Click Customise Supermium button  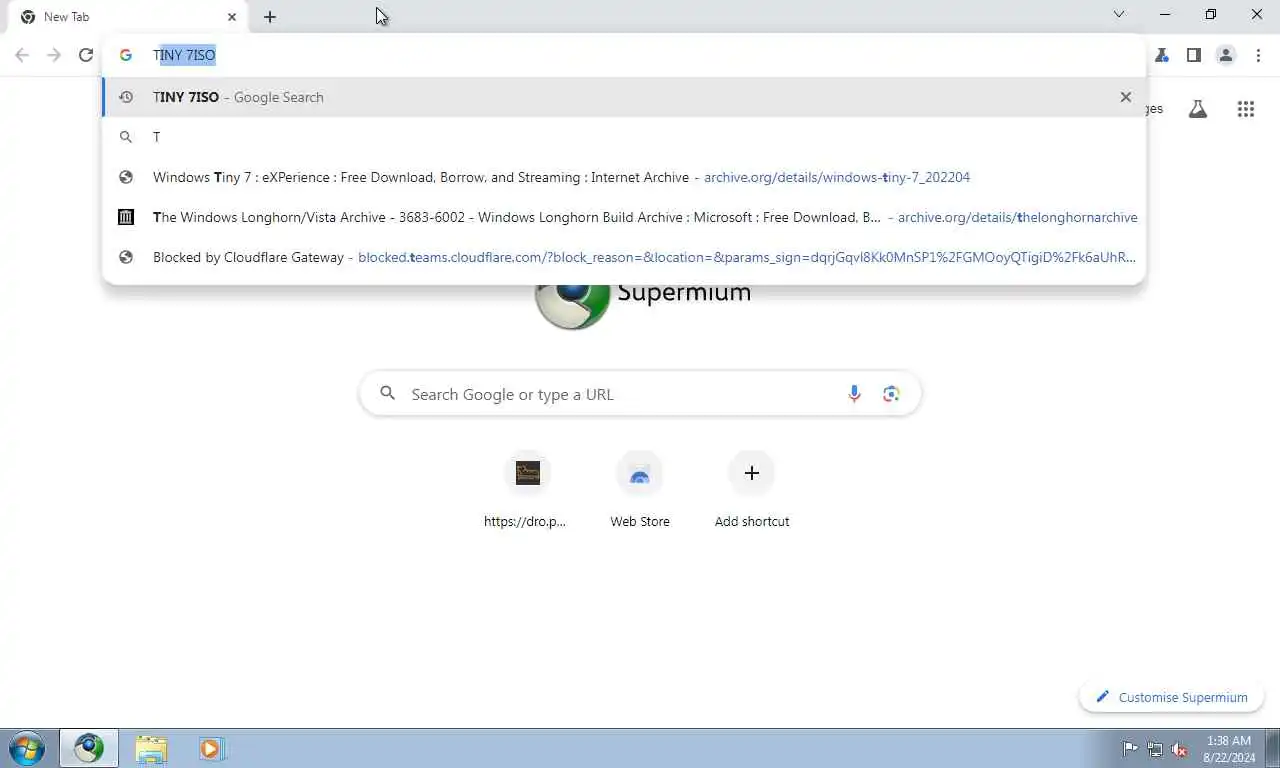click(x=1171, y=697)
